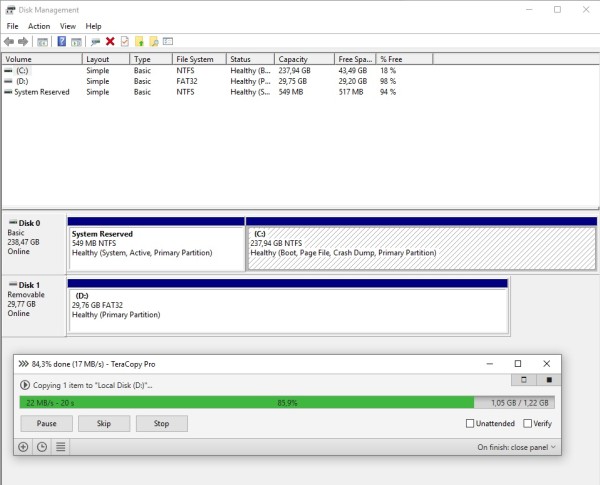Open the On finish: close panel dropdown

click(516, 447)
